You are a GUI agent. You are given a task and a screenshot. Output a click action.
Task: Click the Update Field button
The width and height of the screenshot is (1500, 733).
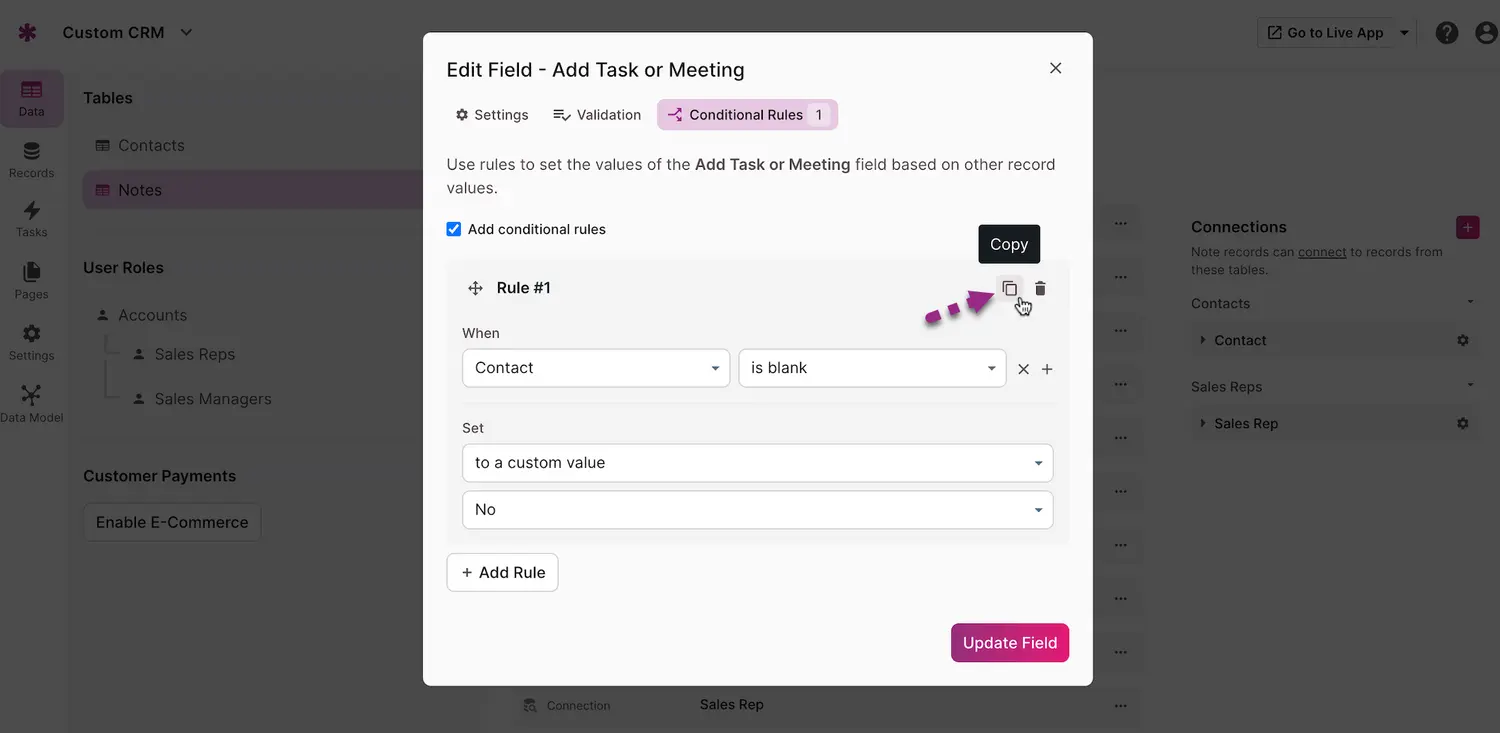point(1009,643)
